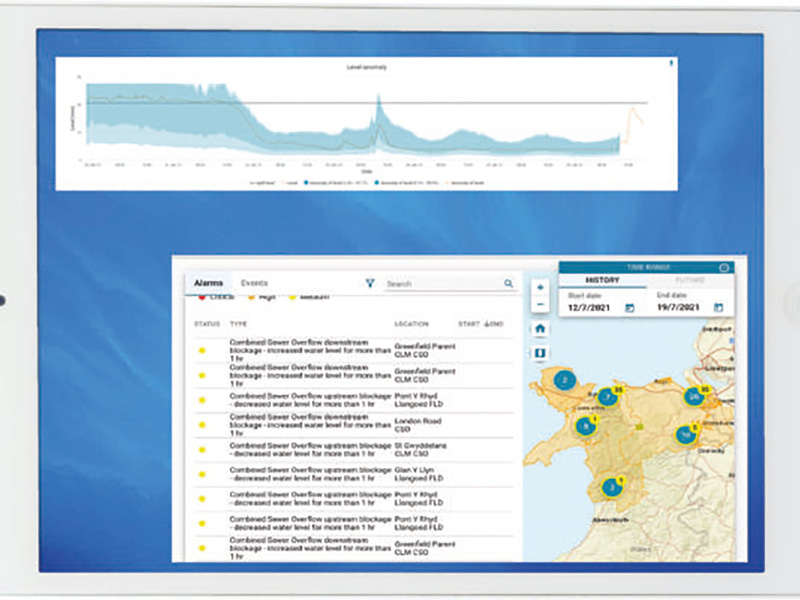Sort alarms by END column
This screenshot has height=600, width=800.
click(495, 324)
